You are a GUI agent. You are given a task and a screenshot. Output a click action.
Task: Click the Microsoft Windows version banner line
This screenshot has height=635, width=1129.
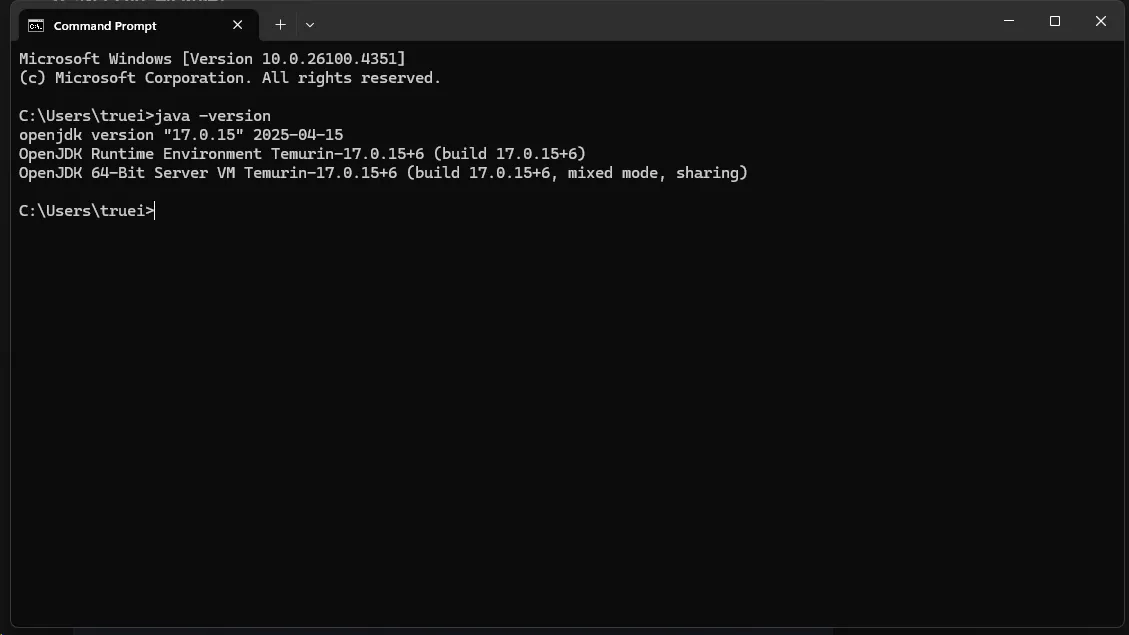tap(212, 59)
